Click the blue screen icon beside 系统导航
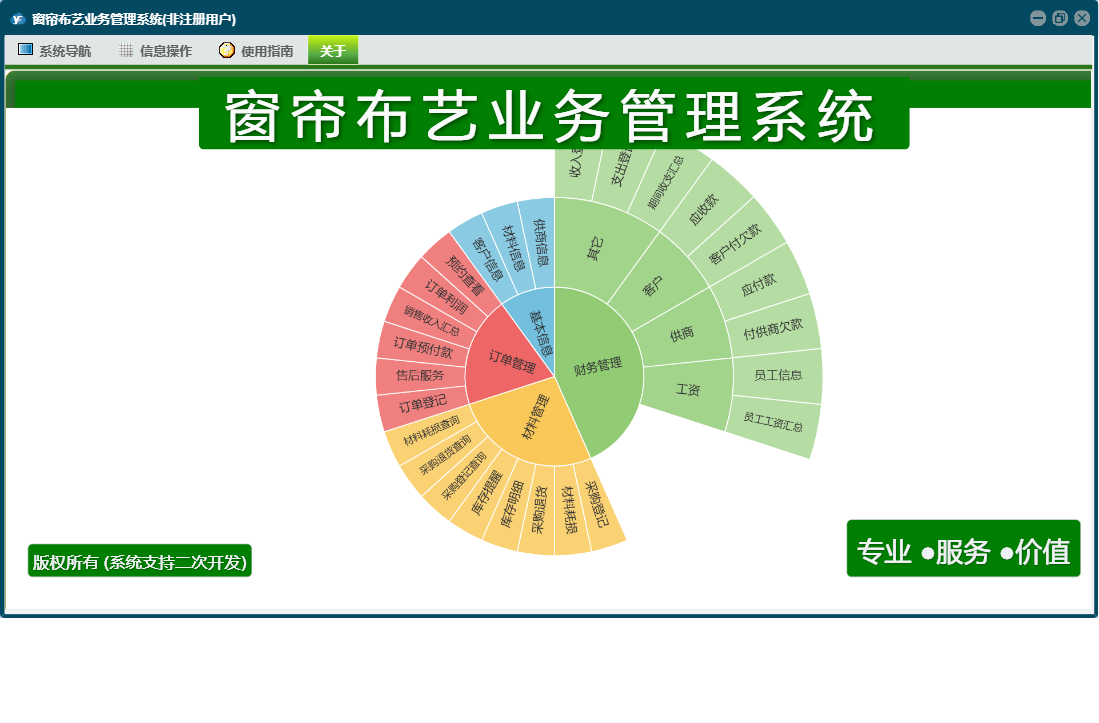This screenshot has height=723, width=1099. (x=25, y=49)
